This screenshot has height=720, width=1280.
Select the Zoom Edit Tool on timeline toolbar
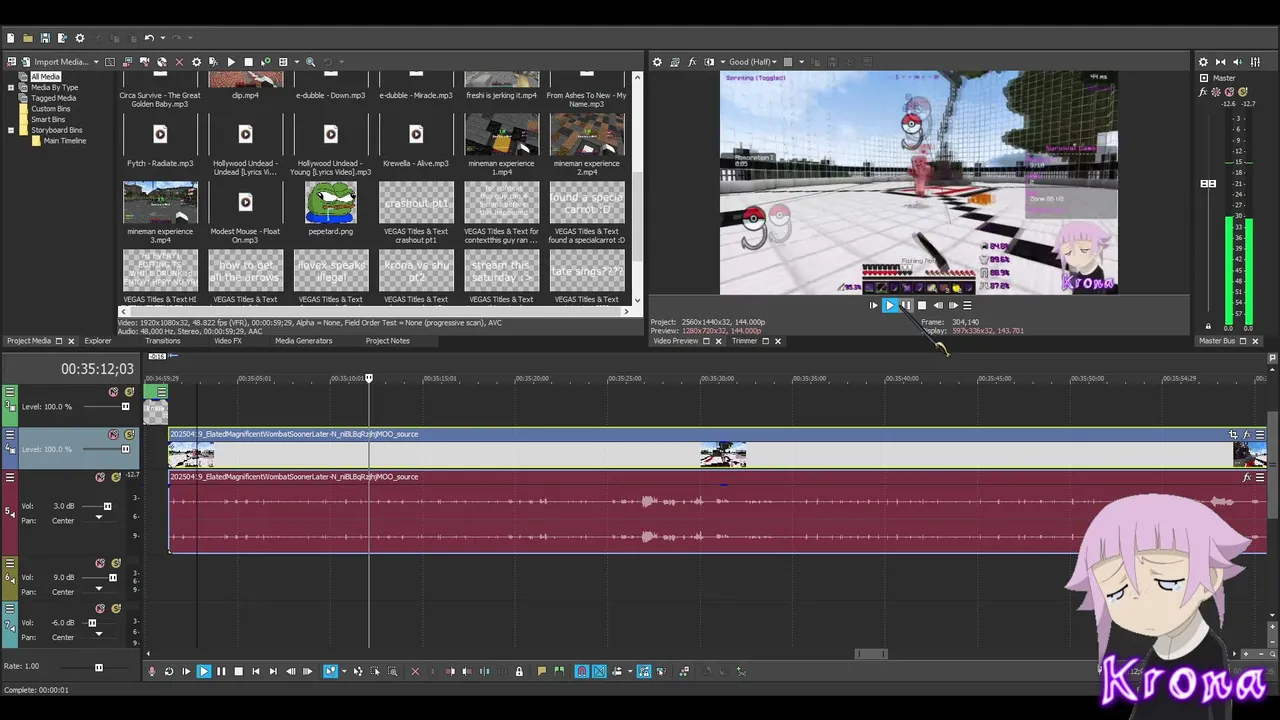[x=392, y=671]
